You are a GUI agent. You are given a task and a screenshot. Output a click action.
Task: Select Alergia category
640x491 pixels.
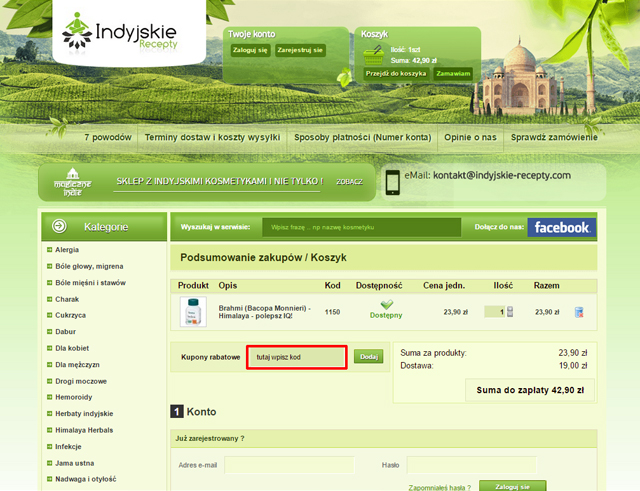[x=67, y=250]
